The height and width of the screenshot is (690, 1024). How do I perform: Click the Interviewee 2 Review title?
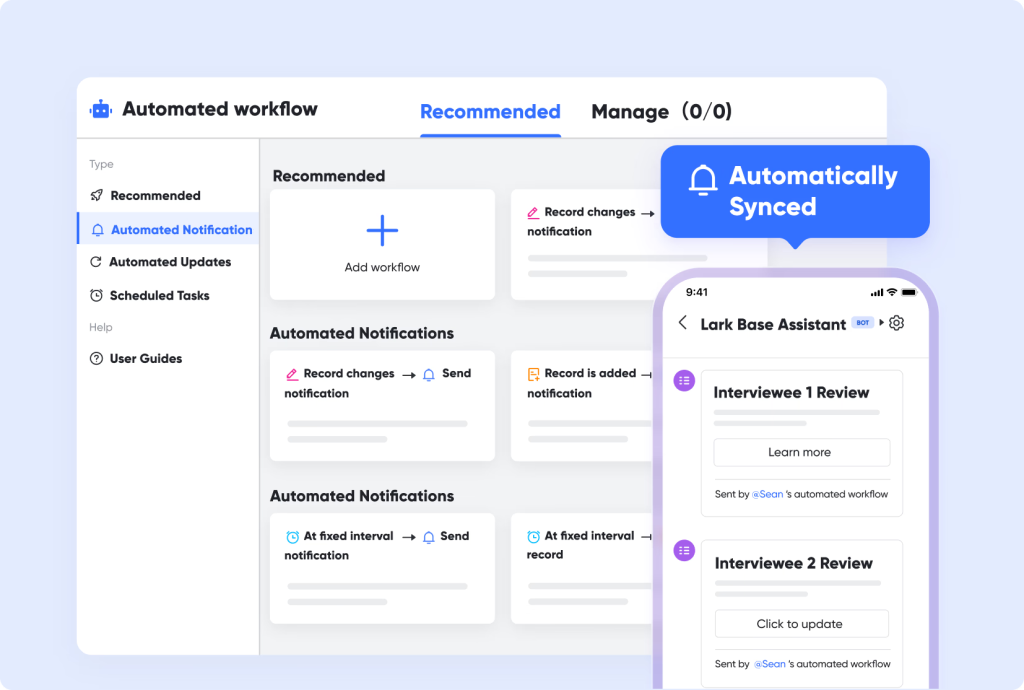793,563
